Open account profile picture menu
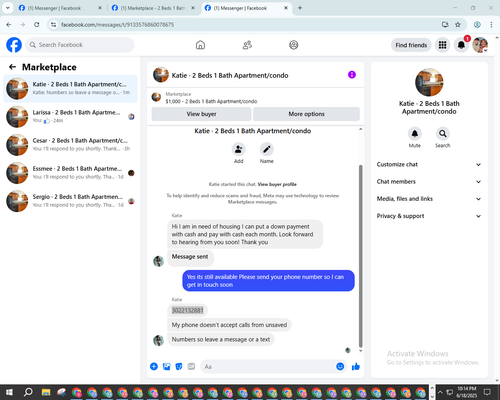This screenshot has width=500, height=400. [x=480, y=45]
